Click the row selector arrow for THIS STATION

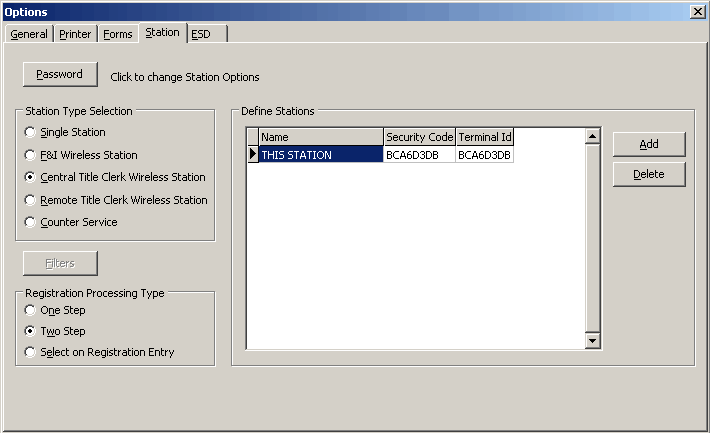coord(253,154)
